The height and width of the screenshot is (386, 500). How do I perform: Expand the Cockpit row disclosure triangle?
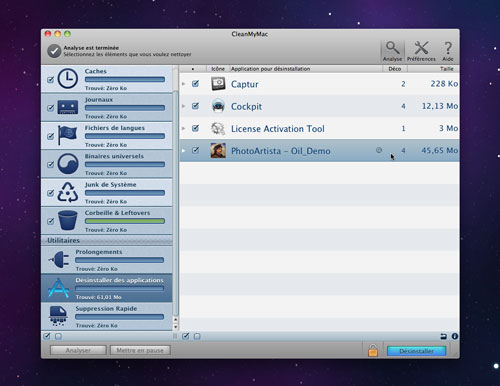pos(183,106)
